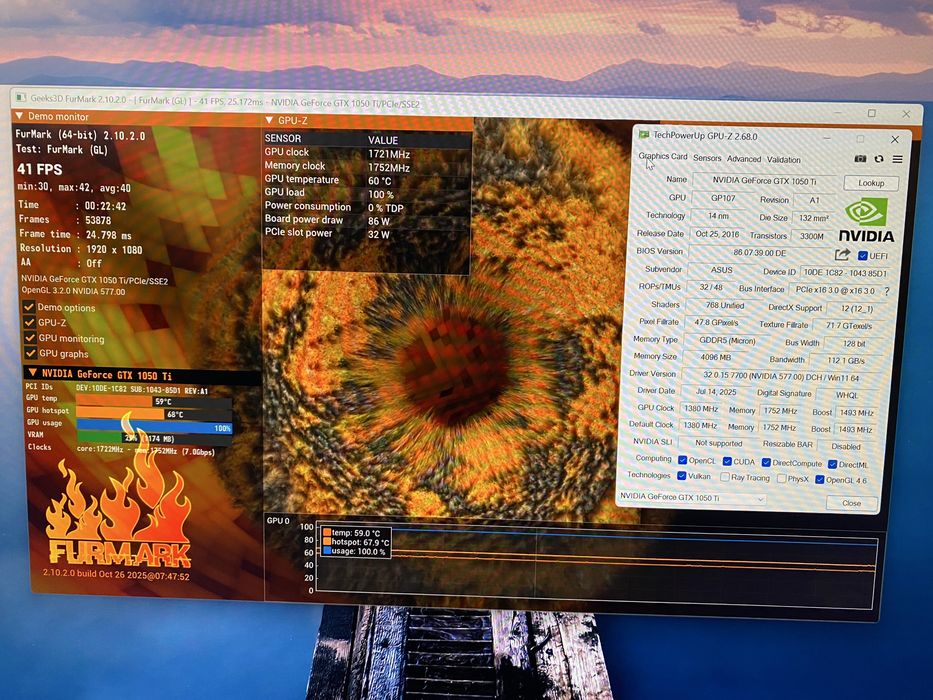Open the Graphics Card tab
The width and height of the screenshot is (933, 700).
coord(663,156)
